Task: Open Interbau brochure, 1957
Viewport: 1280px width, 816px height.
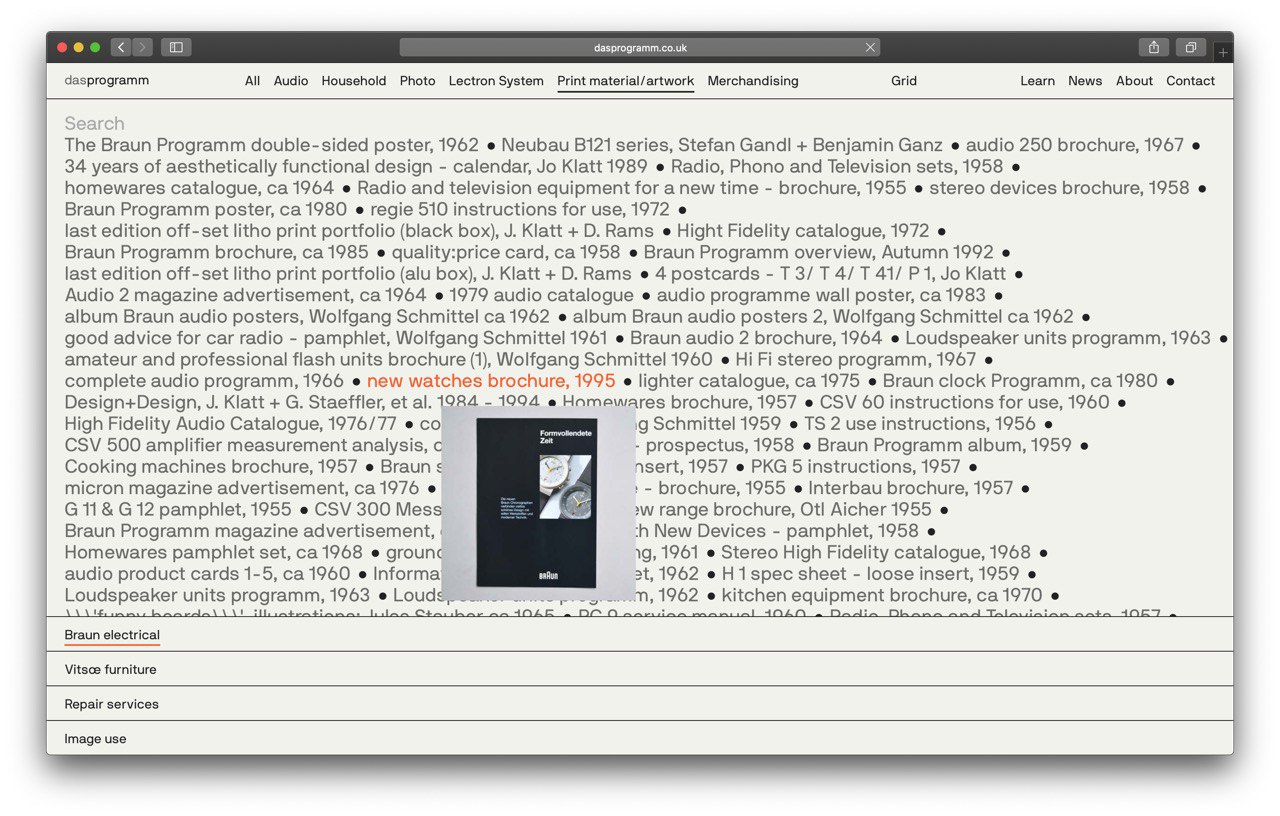Action: tap(910, 488)
